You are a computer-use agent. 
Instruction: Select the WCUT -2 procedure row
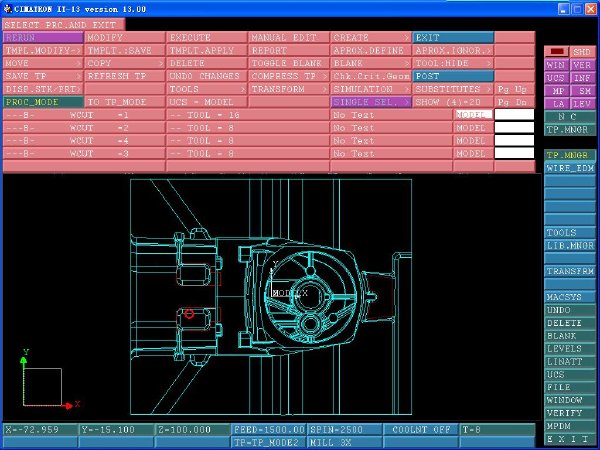coord(84,128)
